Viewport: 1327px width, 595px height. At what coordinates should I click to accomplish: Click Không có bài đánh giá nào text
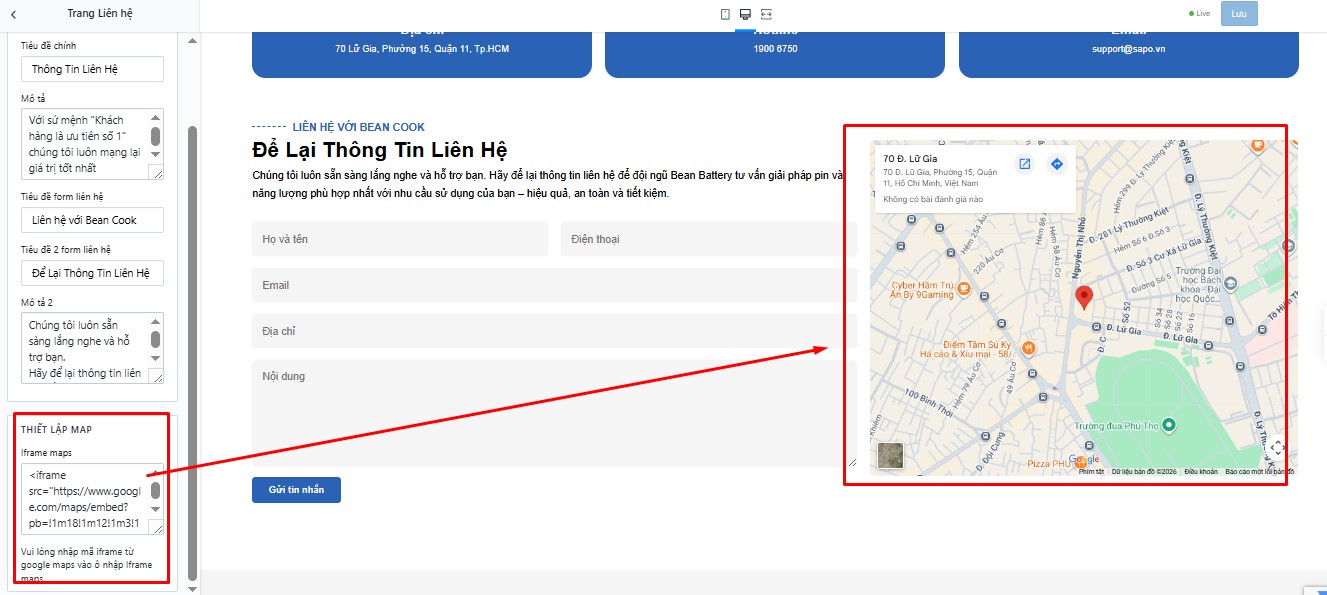(x=933, y=200)
